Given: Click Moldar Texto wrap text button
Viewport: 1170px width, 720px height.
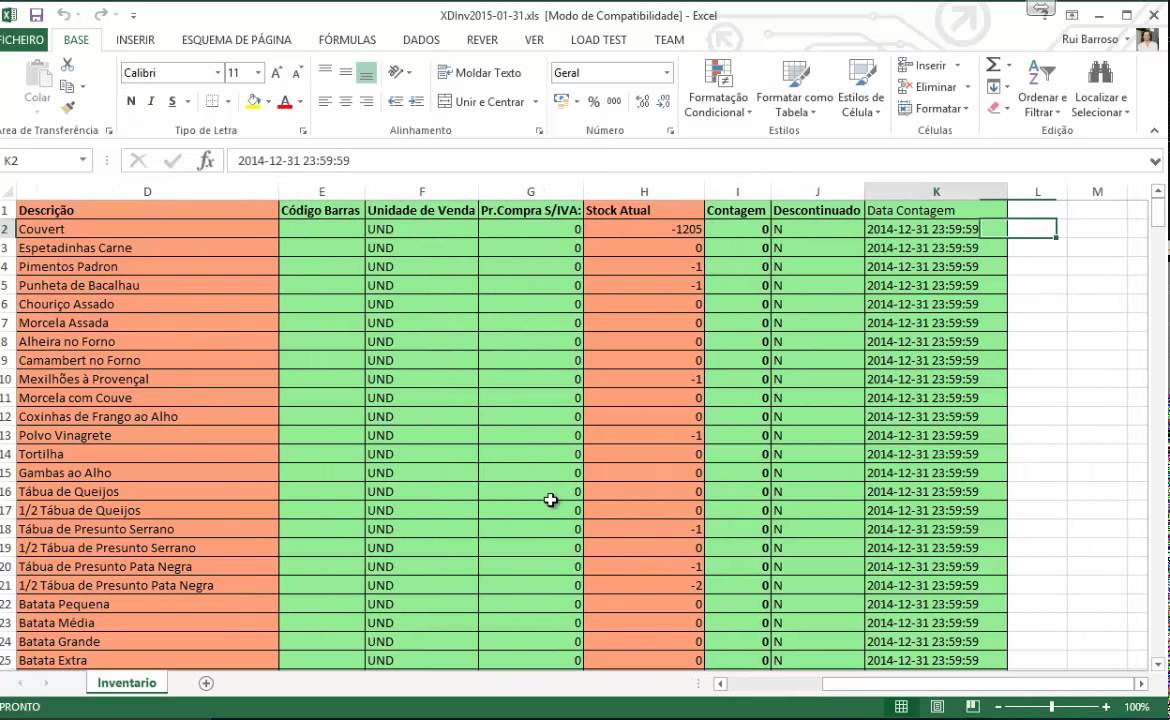Looking at the screenshot, I should click(x=479, y=72).
